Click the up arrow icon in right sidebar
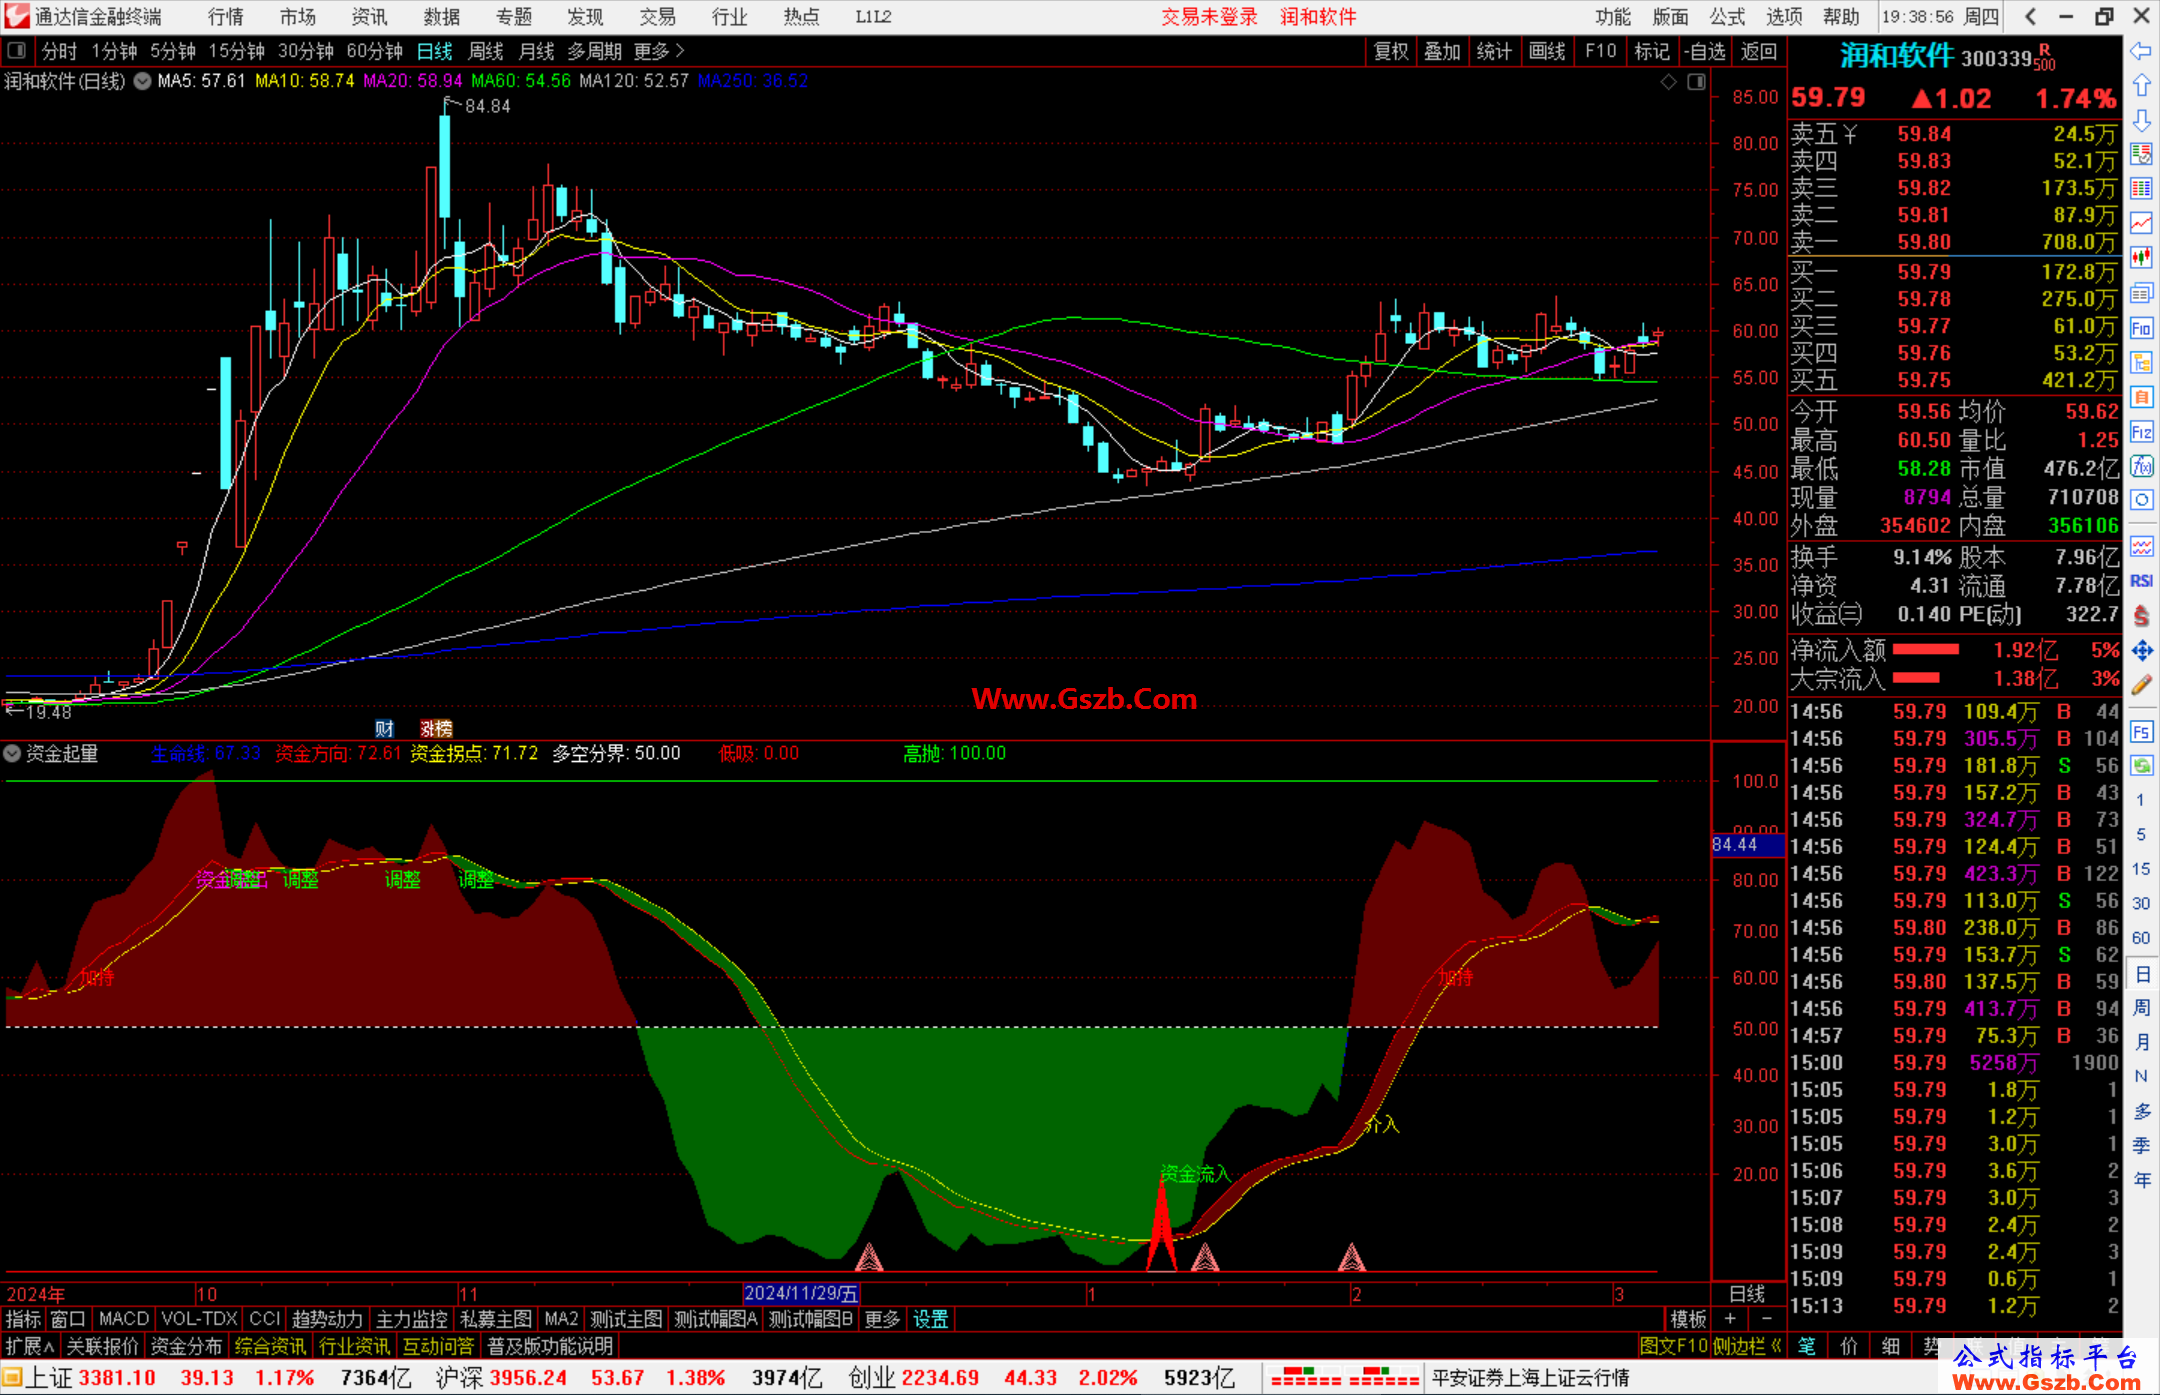 (2141, 86)
